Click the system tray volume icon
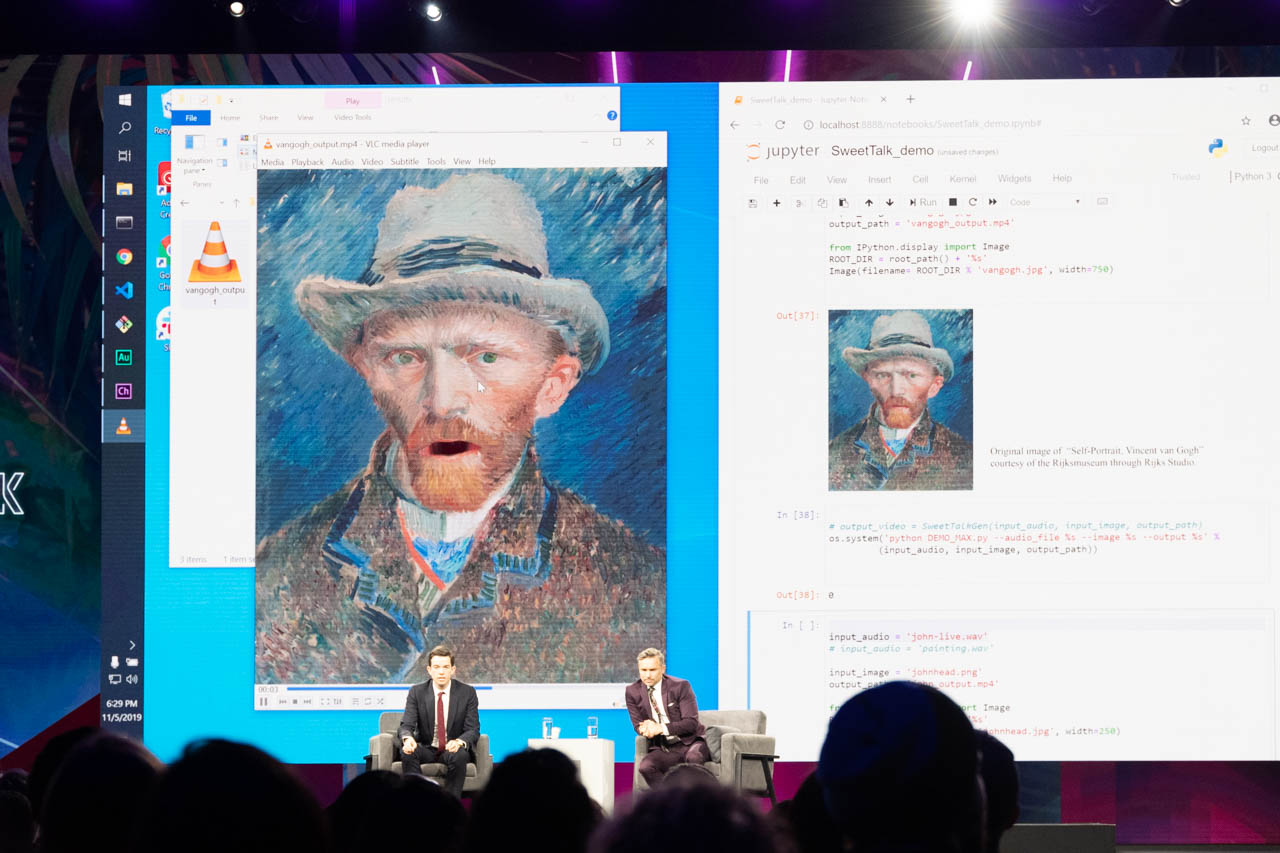The image size is (1280, 853). coord(132,679)
